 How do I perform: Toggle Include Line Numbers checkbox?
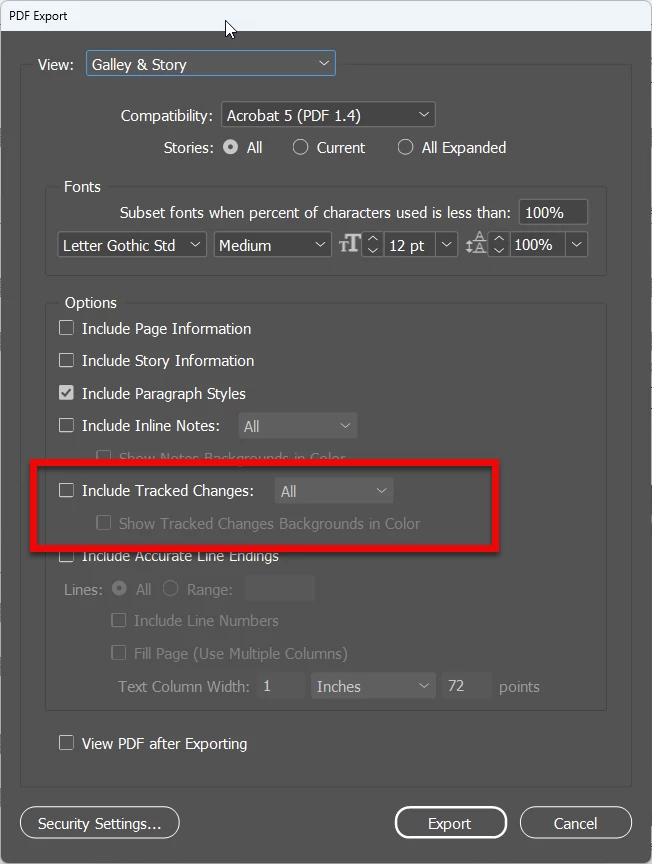click(118, 620)
